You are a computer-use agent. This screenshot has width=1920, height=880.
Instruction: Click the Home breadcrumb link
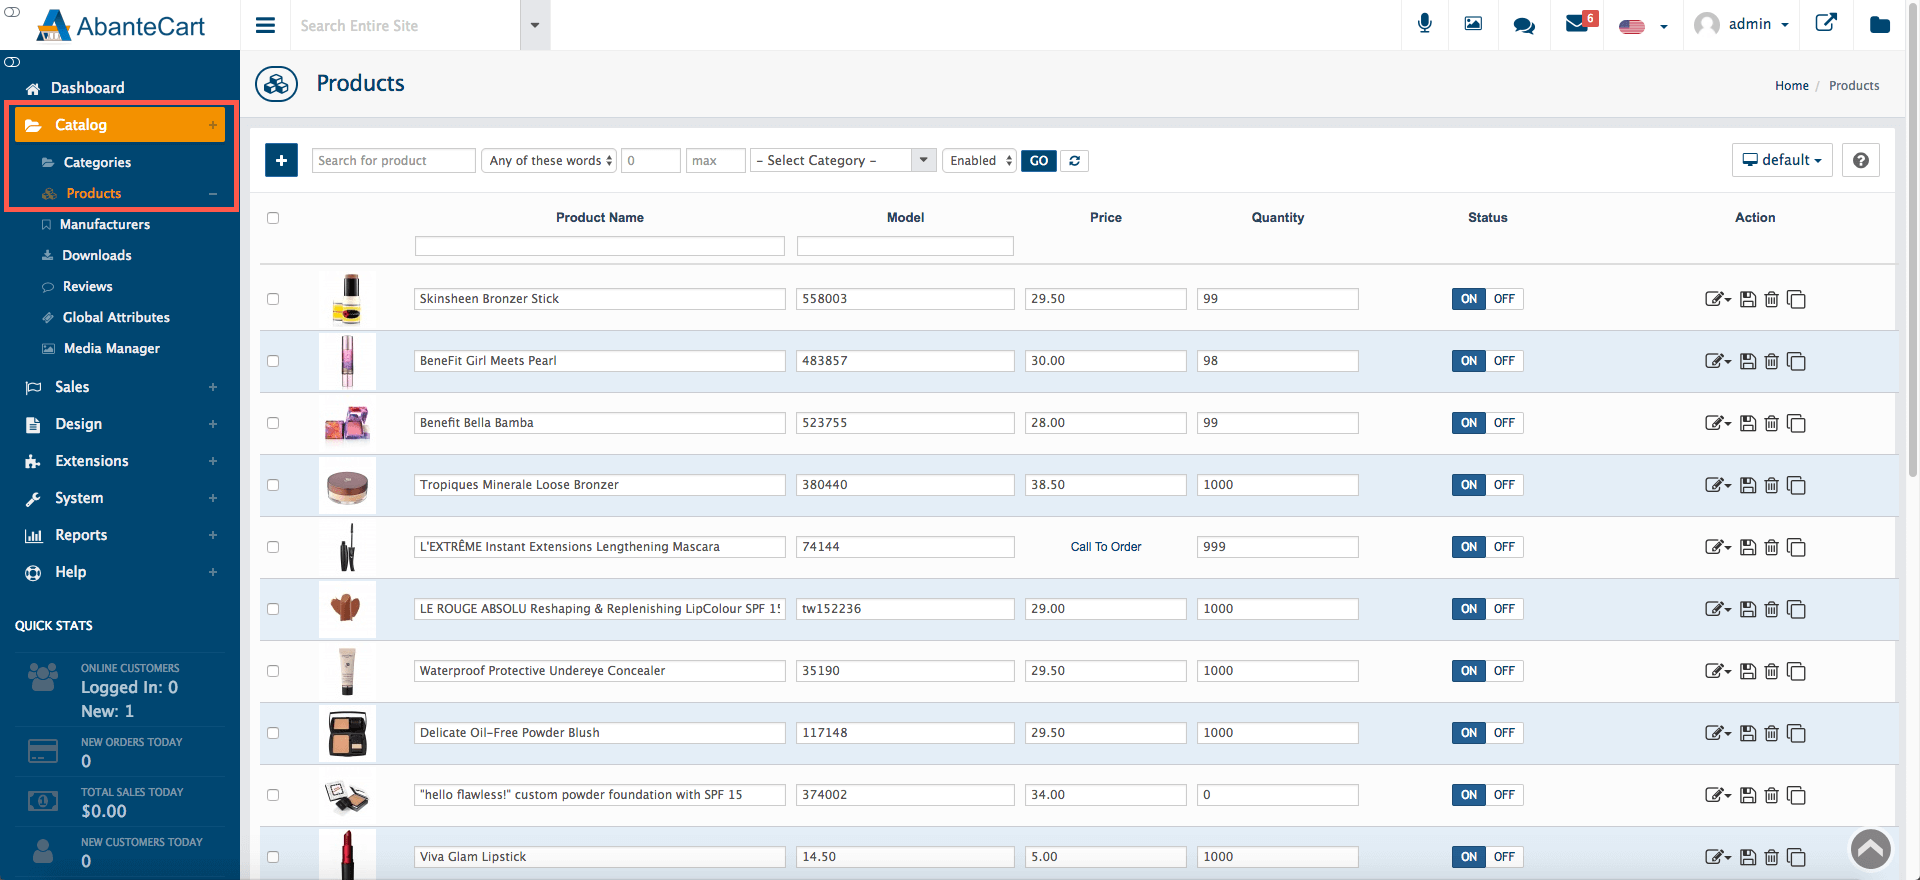[1791, 86]
